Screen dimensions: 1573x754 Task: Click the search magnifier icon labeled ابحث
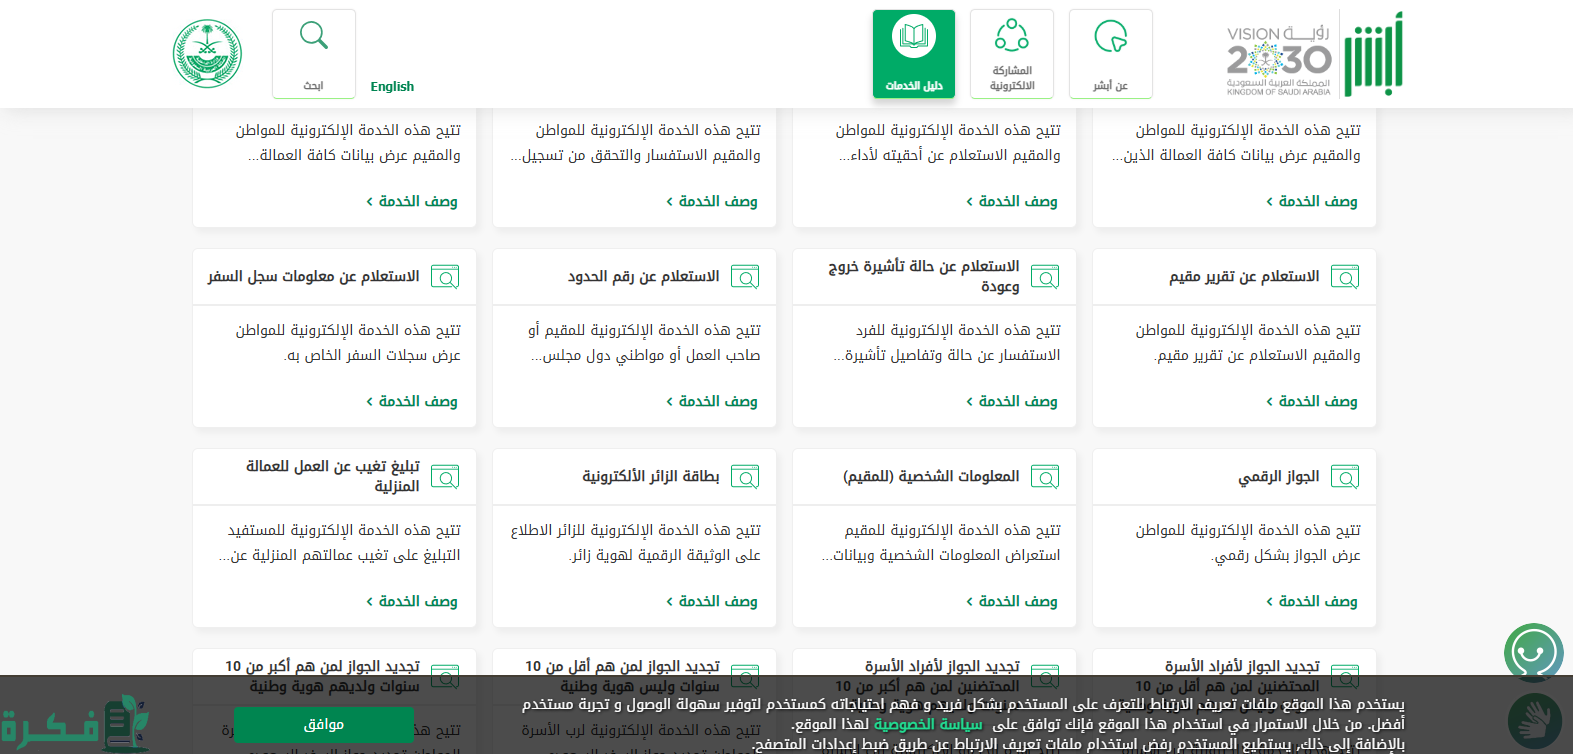314,37
